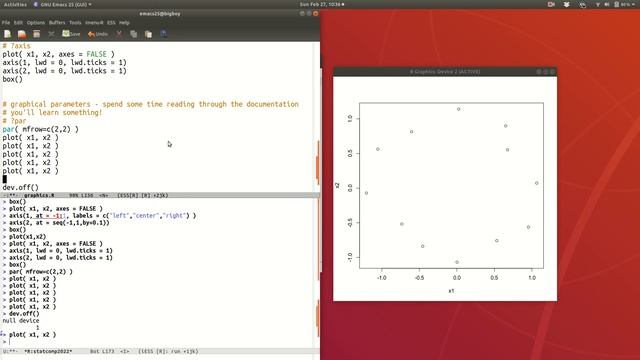This screenshot has width=640, height=360.
Task: Click the '# ?par' comment line
Action: pos(14,121)
